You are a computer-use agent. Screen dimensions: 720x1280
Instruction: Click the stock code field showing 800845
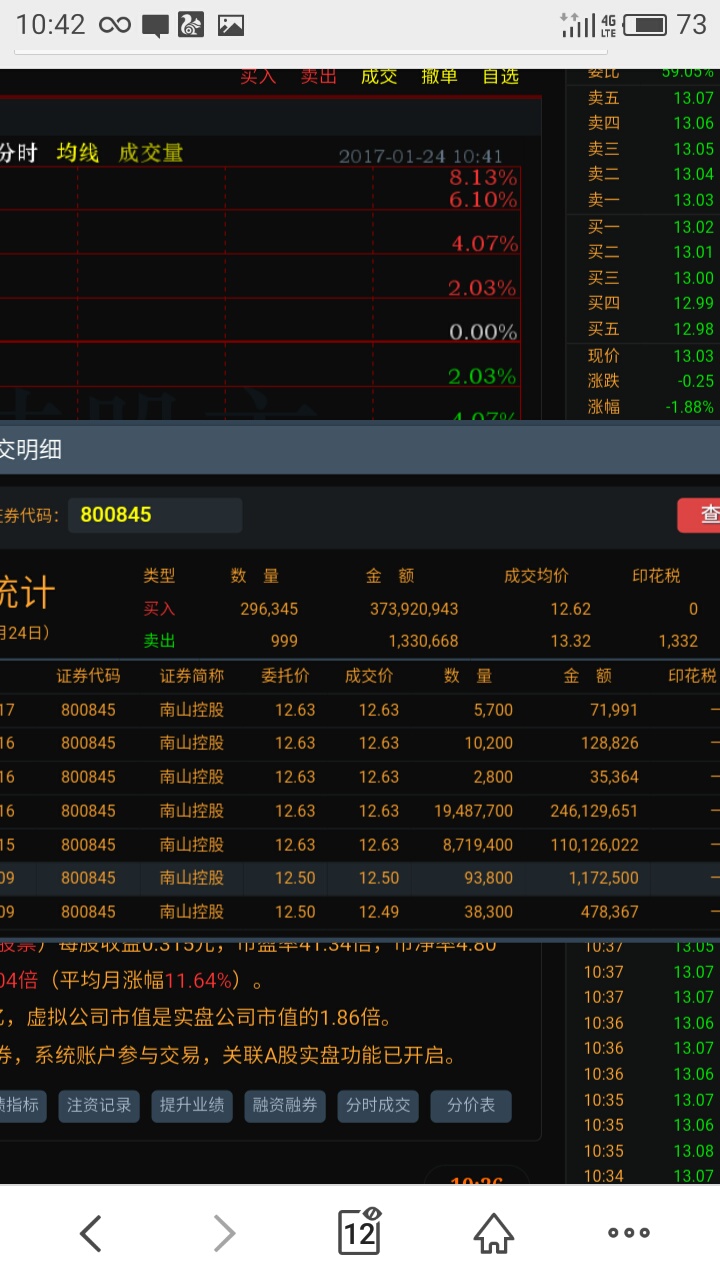click(155, 515)
